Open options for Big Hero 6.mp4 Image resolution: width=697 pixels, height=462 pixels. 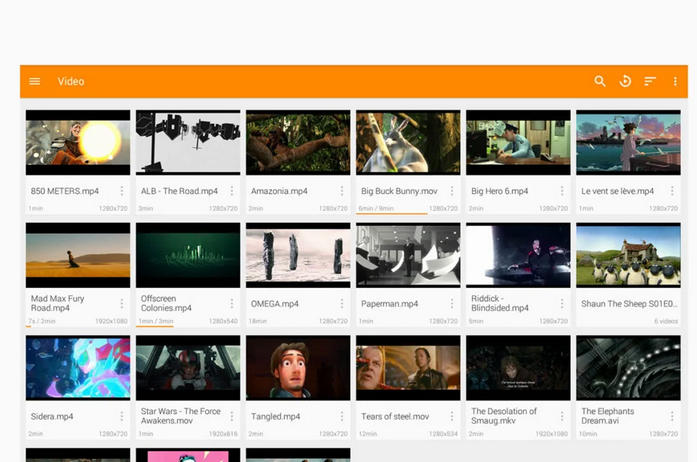click(562, 191)
